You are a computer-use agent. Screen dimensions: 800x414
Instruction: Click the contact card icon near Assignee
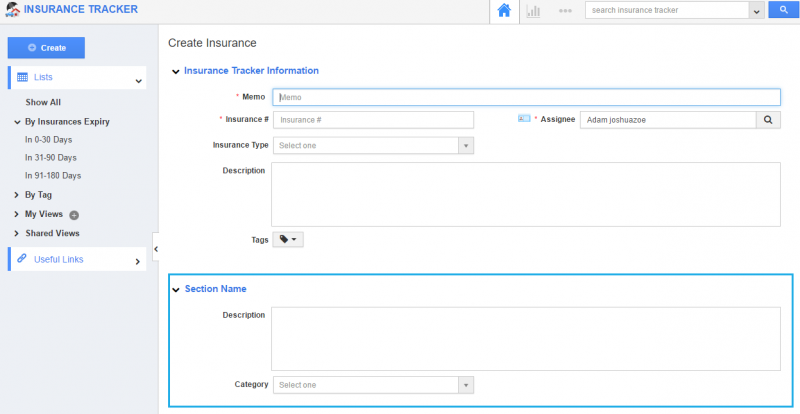pos(524,119)
